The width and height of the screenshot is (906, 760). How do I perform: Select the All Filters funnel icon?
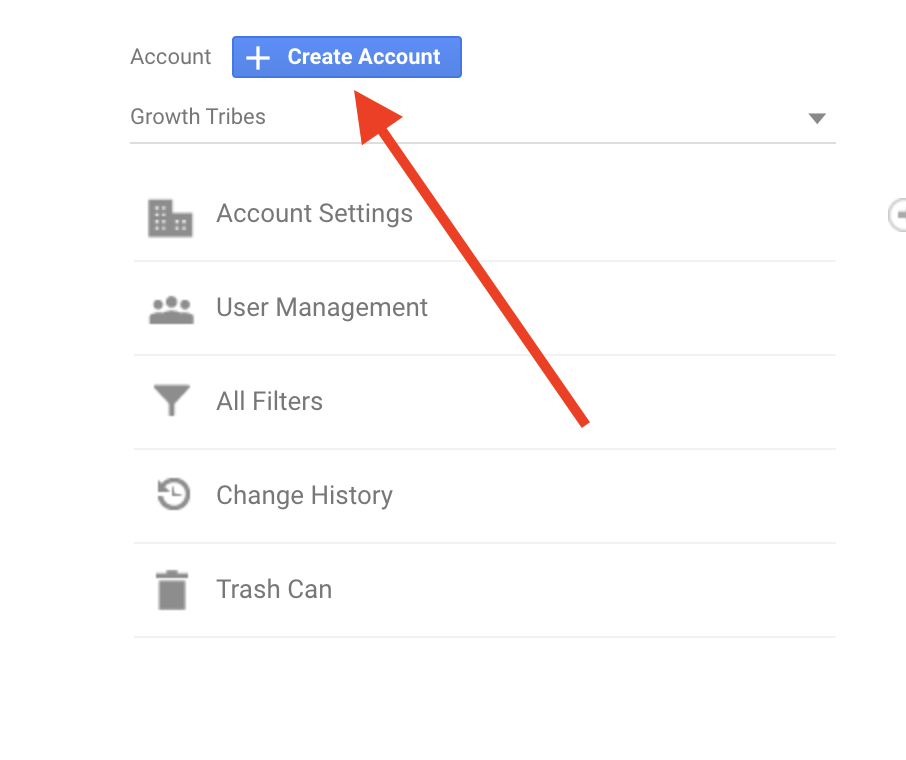click(171, 400)
